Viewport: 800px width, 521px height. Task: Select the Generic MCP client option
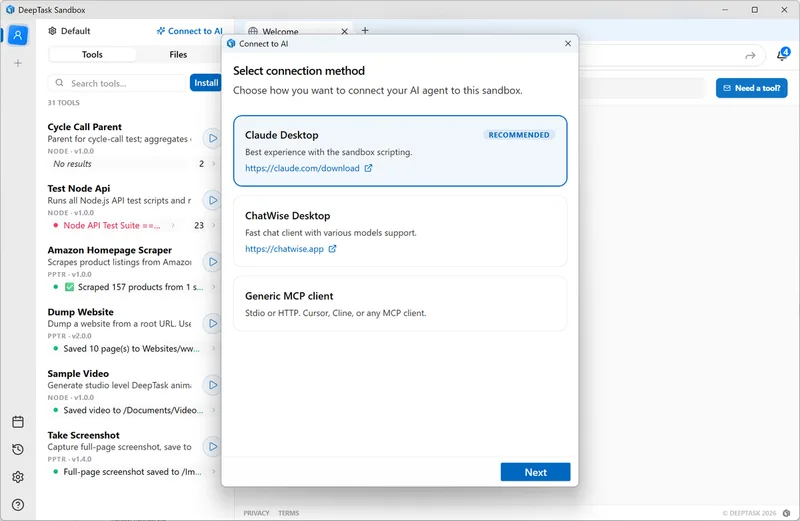(x=399, y=303)
